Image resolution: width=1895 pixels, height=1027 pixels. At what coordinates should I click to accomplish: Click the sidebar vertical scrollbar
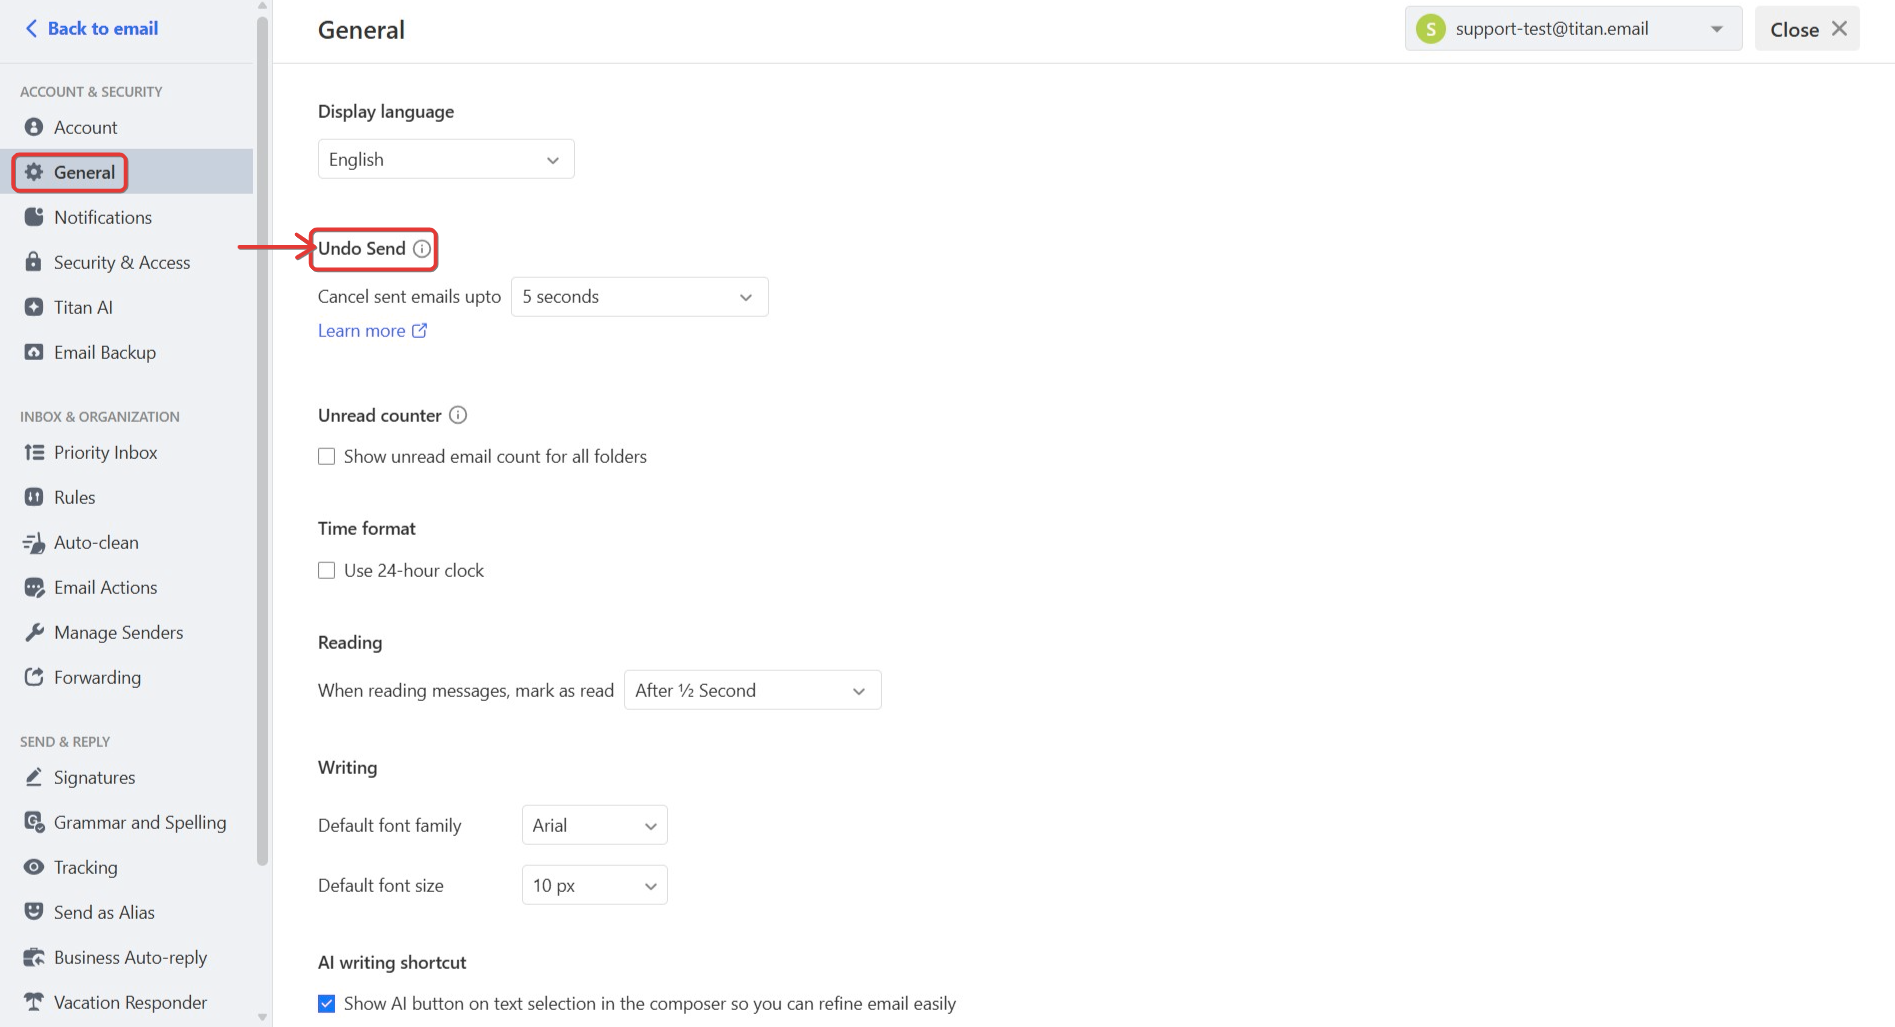coord(263,440)
